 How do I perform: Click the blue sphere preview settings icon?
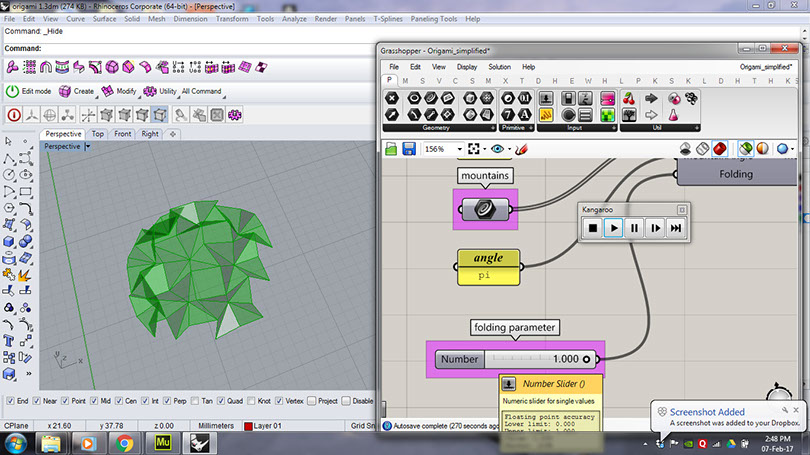coord(782,149)
